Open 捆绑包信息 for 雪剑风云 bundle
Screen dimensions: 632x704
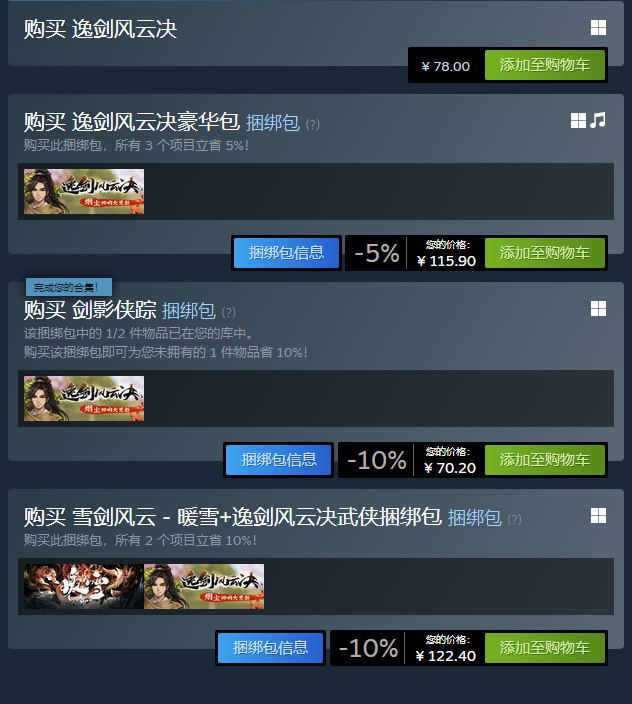[271, 648]
